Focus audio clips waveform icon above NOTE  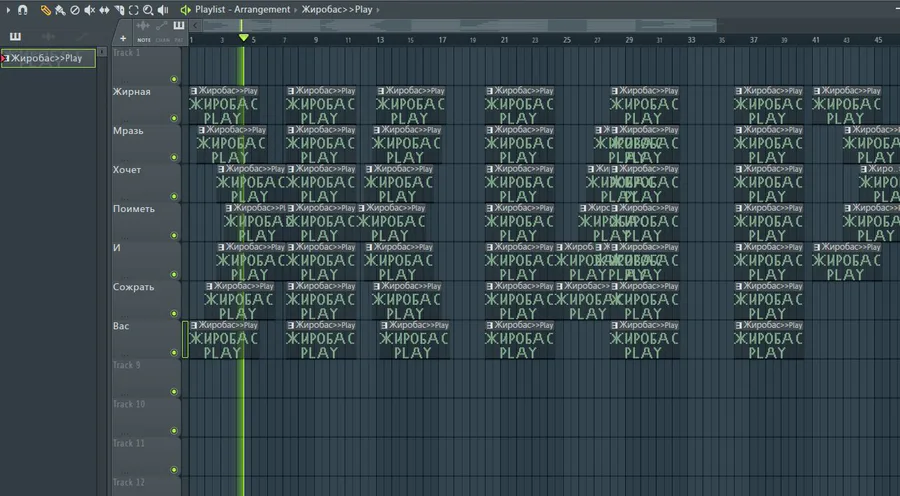click(x=143, y=26)
